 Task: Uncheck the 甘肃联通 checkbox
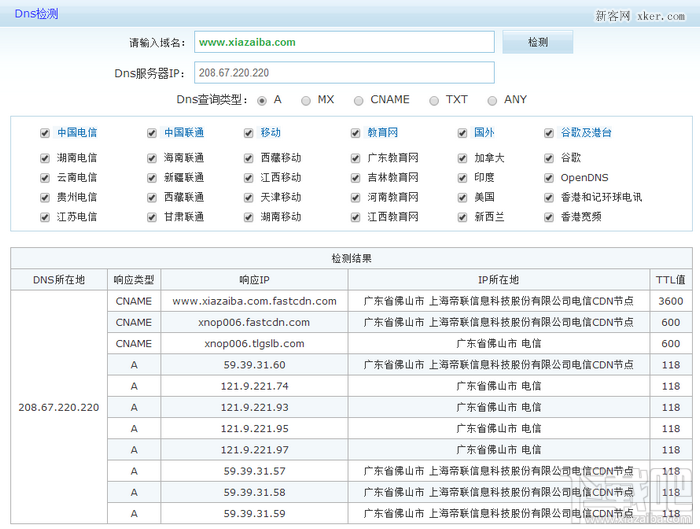(152, 217)
